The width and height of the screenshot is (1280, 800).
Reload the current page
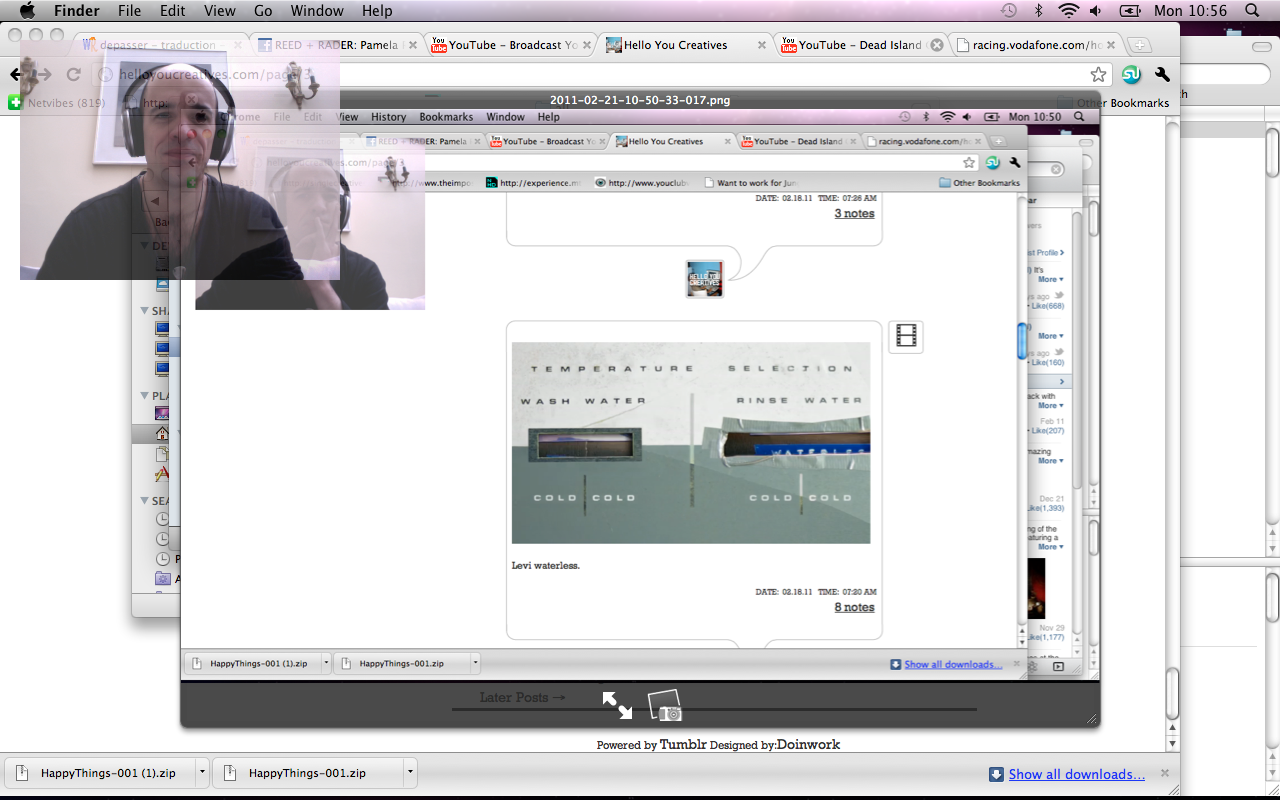tap(73, 75)
